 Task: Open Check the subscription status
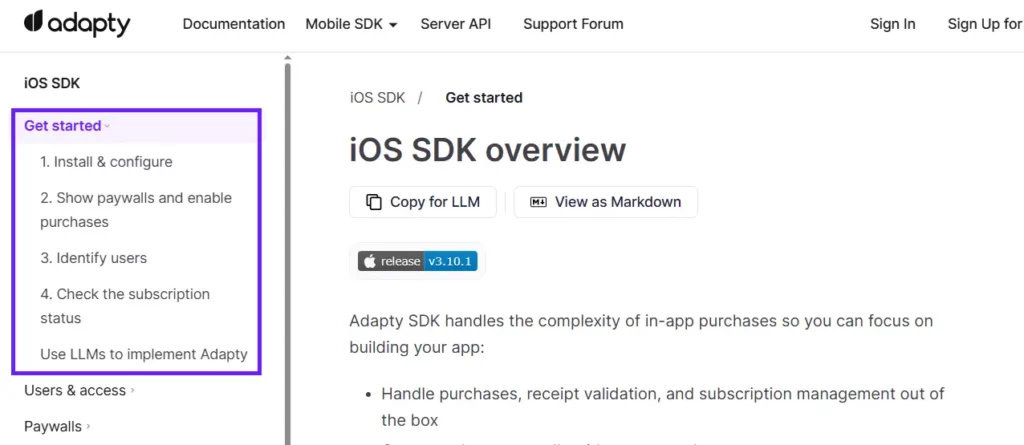(x=125, y=306)
